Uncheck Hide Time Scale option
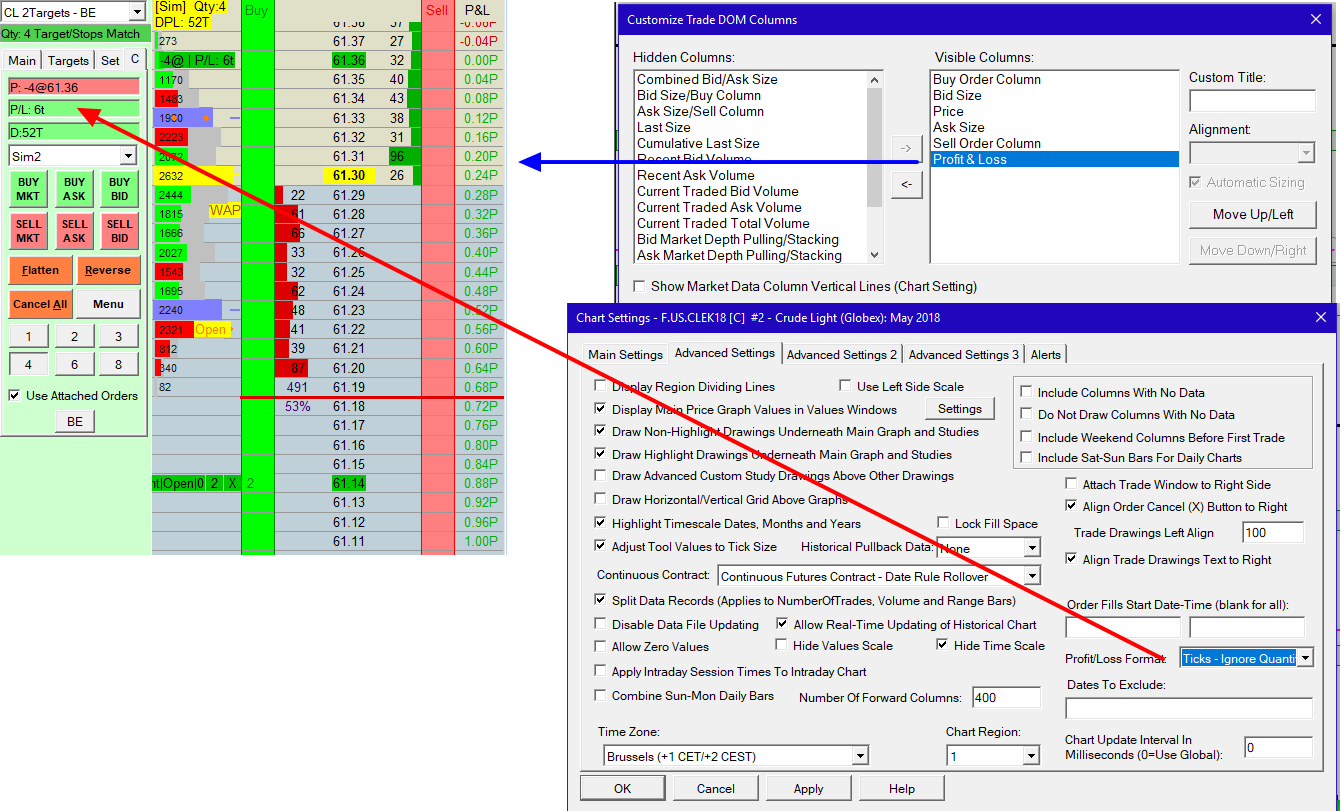This screenshot has width=1341, height=811. point(942,645)
